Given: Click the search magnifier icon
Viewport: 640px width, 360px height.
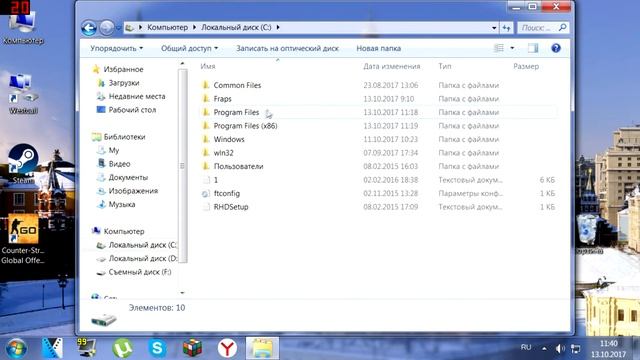Looking at the screenshot, I should coord(562,27).
